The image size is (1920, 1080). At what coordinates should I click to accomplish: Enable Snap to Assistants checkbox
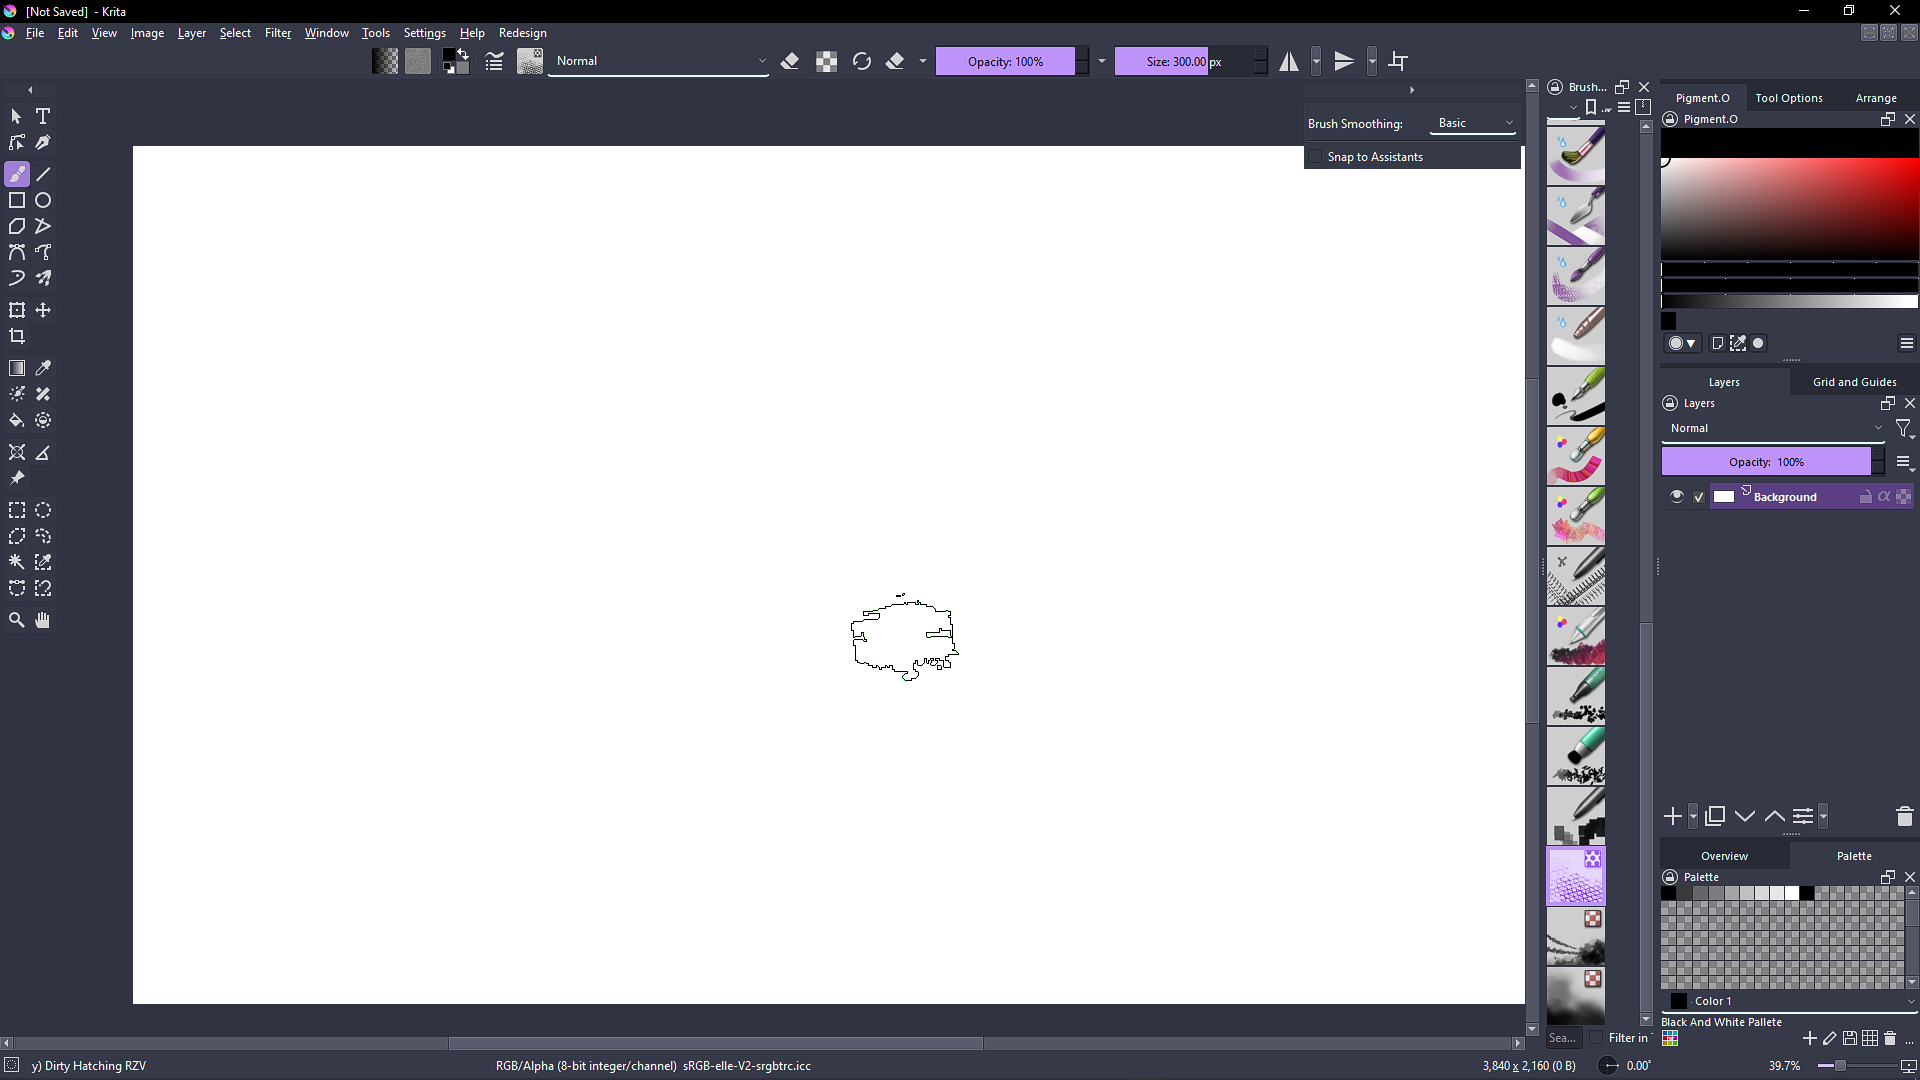(1317, 157)
